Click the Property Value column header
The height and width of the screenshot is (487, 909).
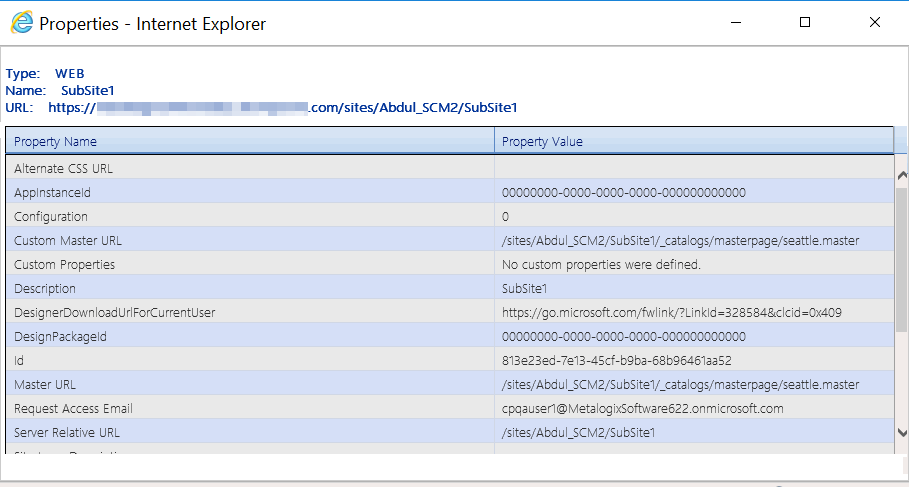pyautogui.click(x=542, y=142)
